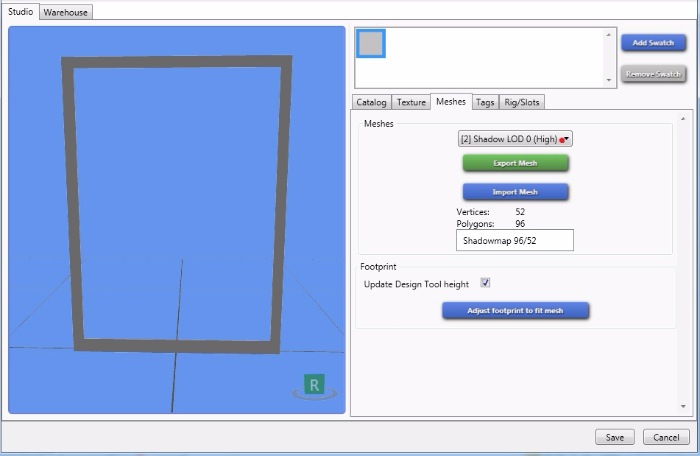
Task: Click the Add Swatch button
Action: 653,43
